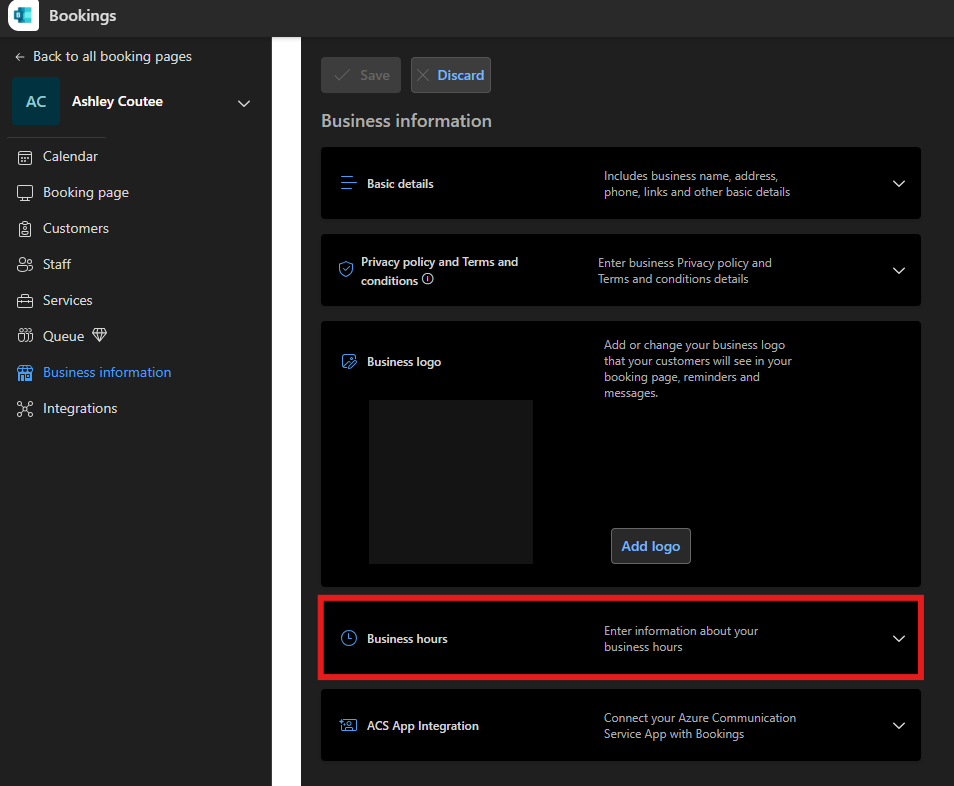Click the Business information page heading
The image size is (954, 786).
coord(406,121)
